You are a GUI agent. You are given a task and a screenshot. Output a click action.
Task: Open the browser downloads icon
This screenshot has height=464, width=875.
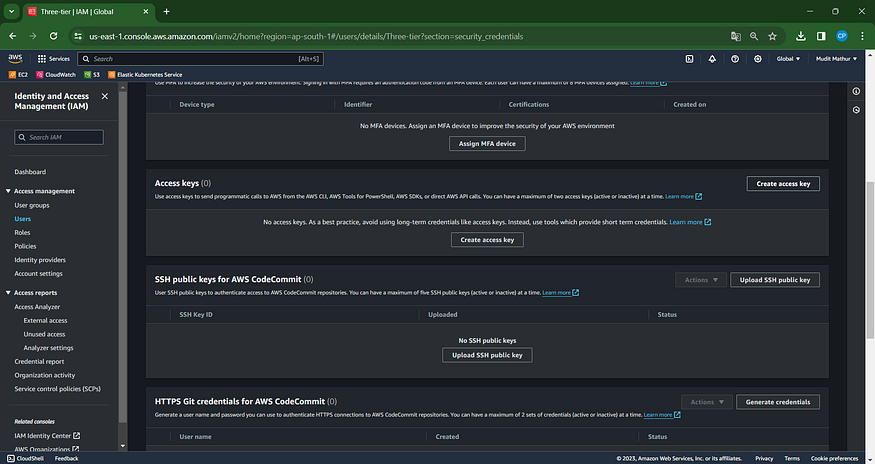click(x=801, y=36)
